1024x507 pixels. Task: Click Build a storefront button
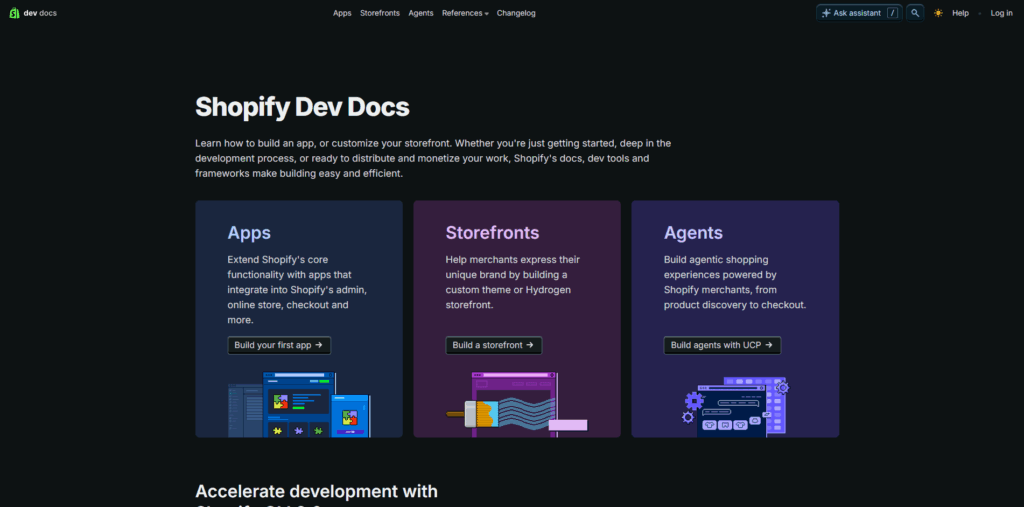494,345
